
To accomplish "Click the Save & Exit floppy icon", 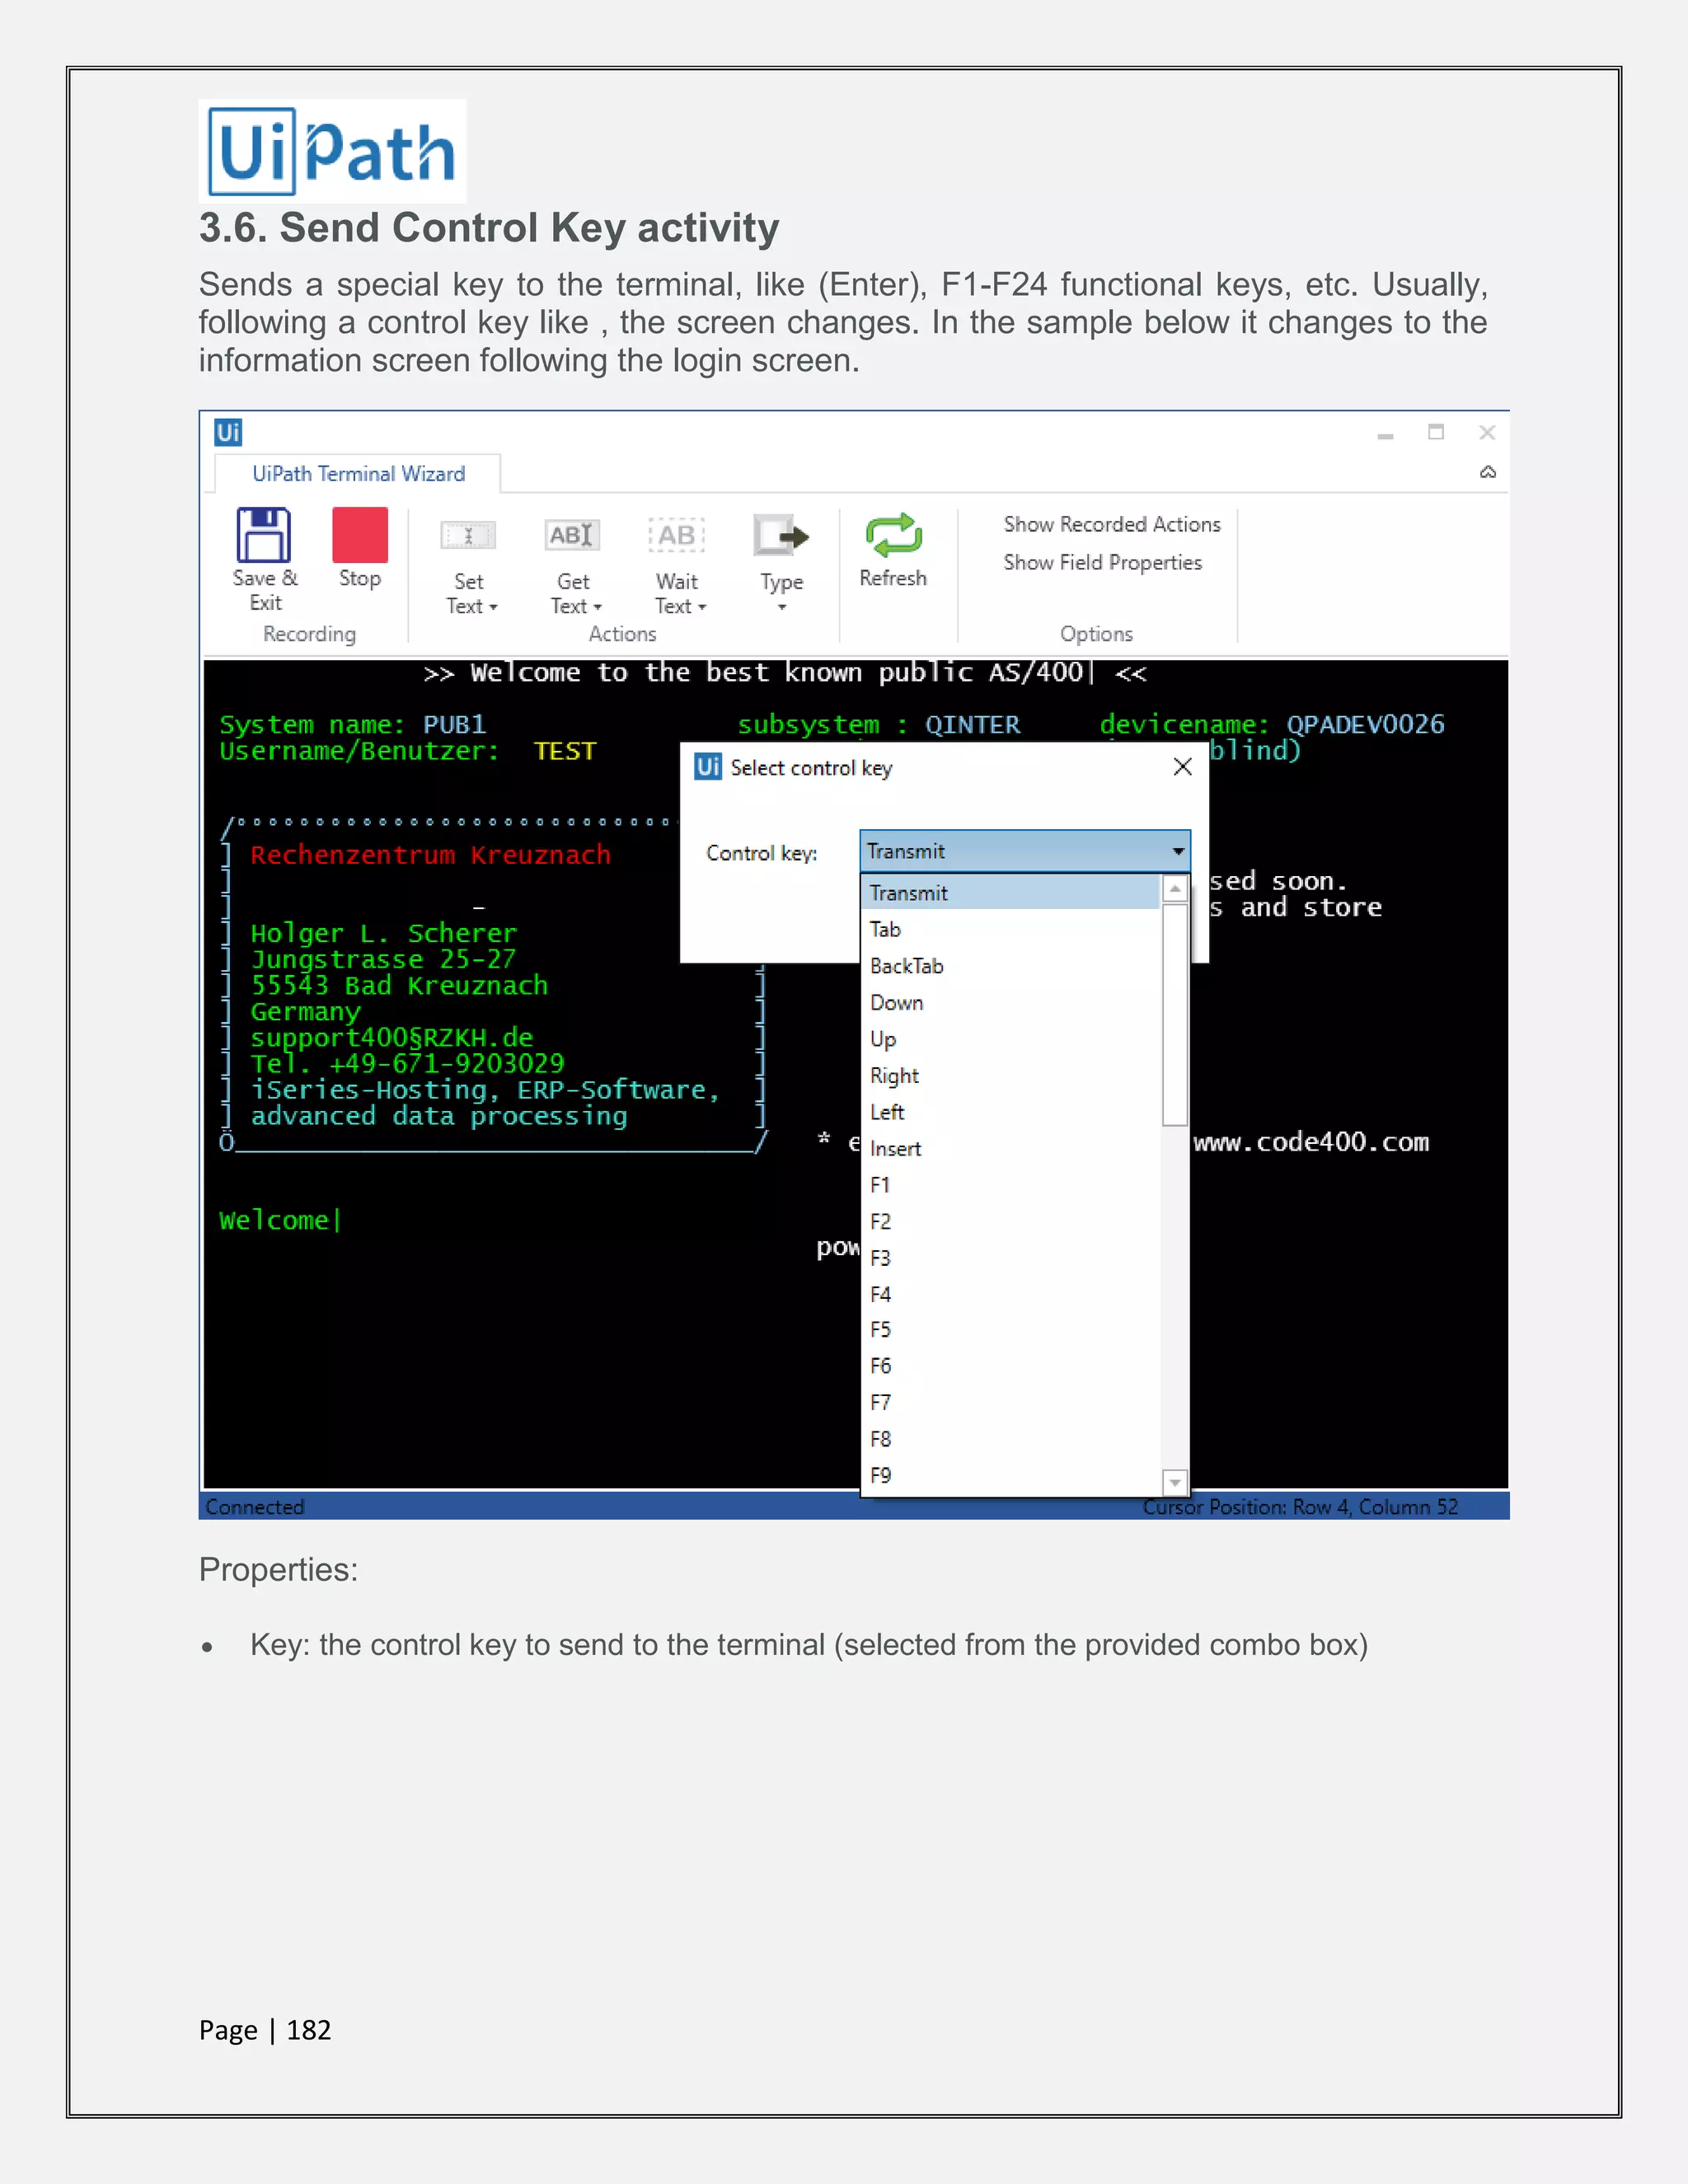I will (264, 535).
